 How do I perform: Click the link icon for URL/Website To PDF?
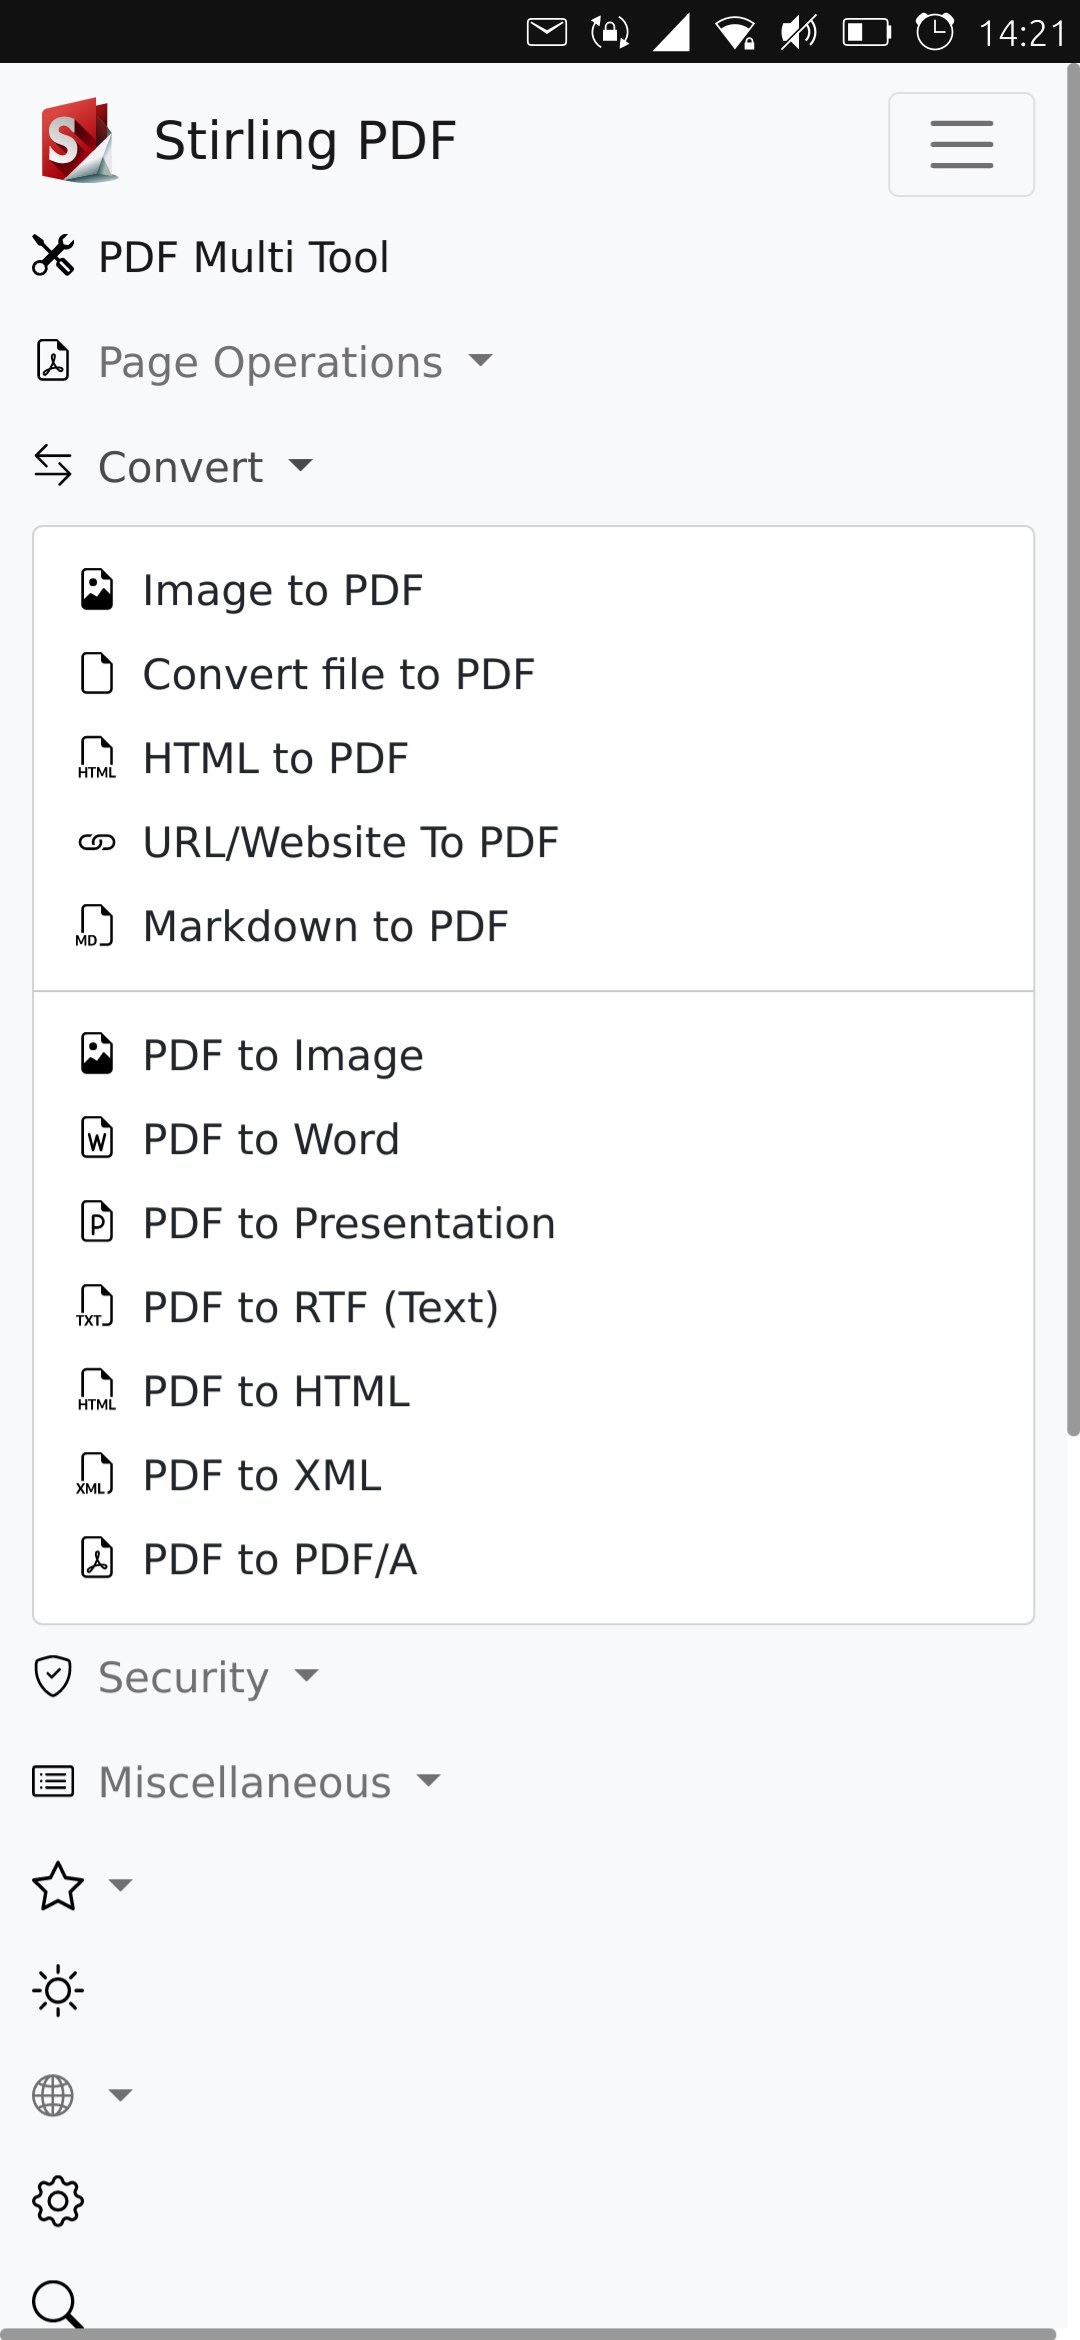[97, 842]
